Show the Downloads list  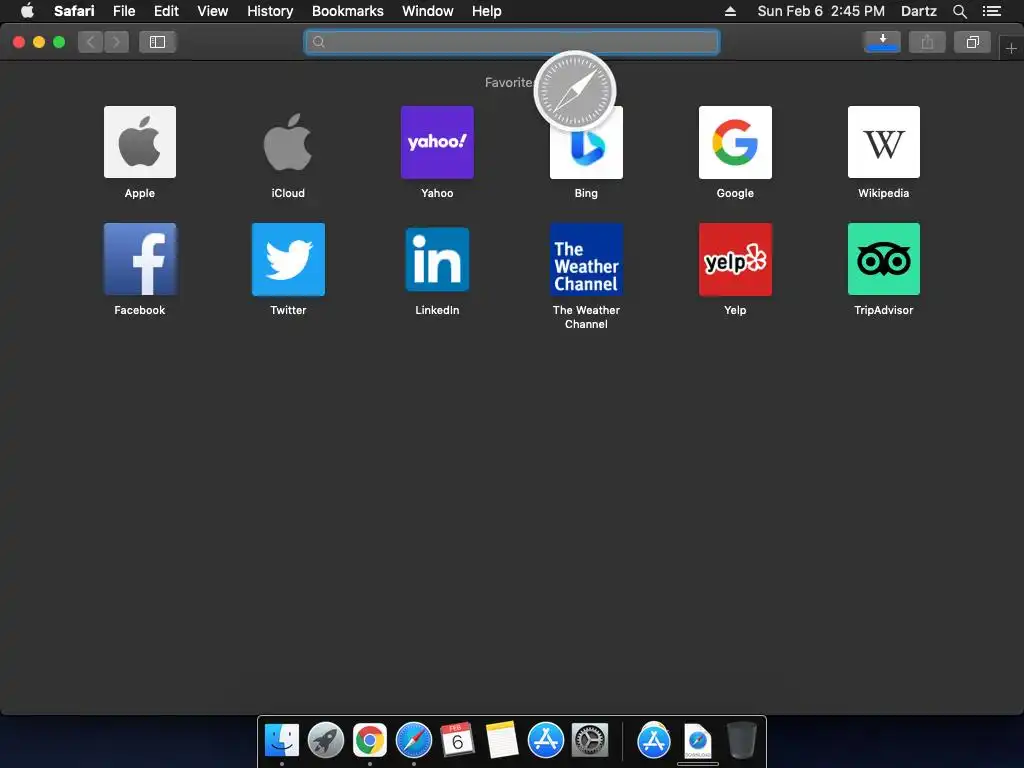[x=882, y=42]
